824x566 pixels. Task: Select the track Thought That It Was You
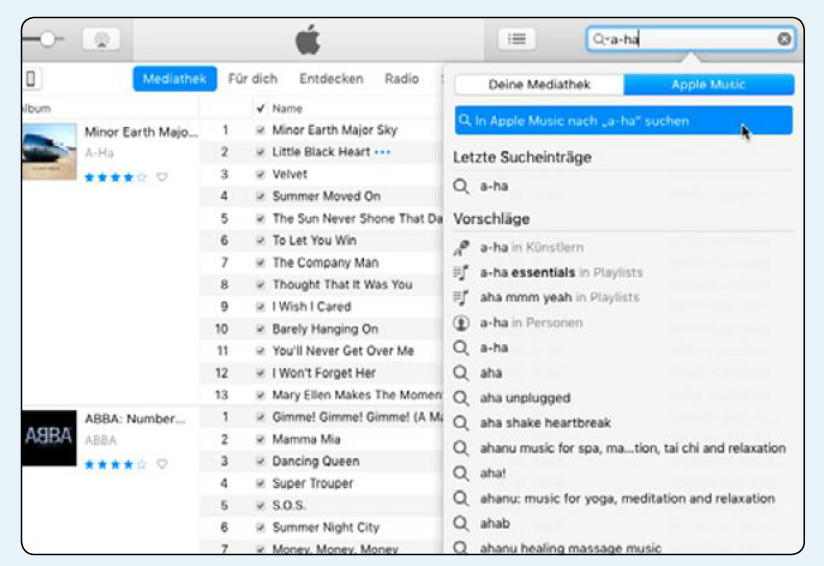click(342, 285)
